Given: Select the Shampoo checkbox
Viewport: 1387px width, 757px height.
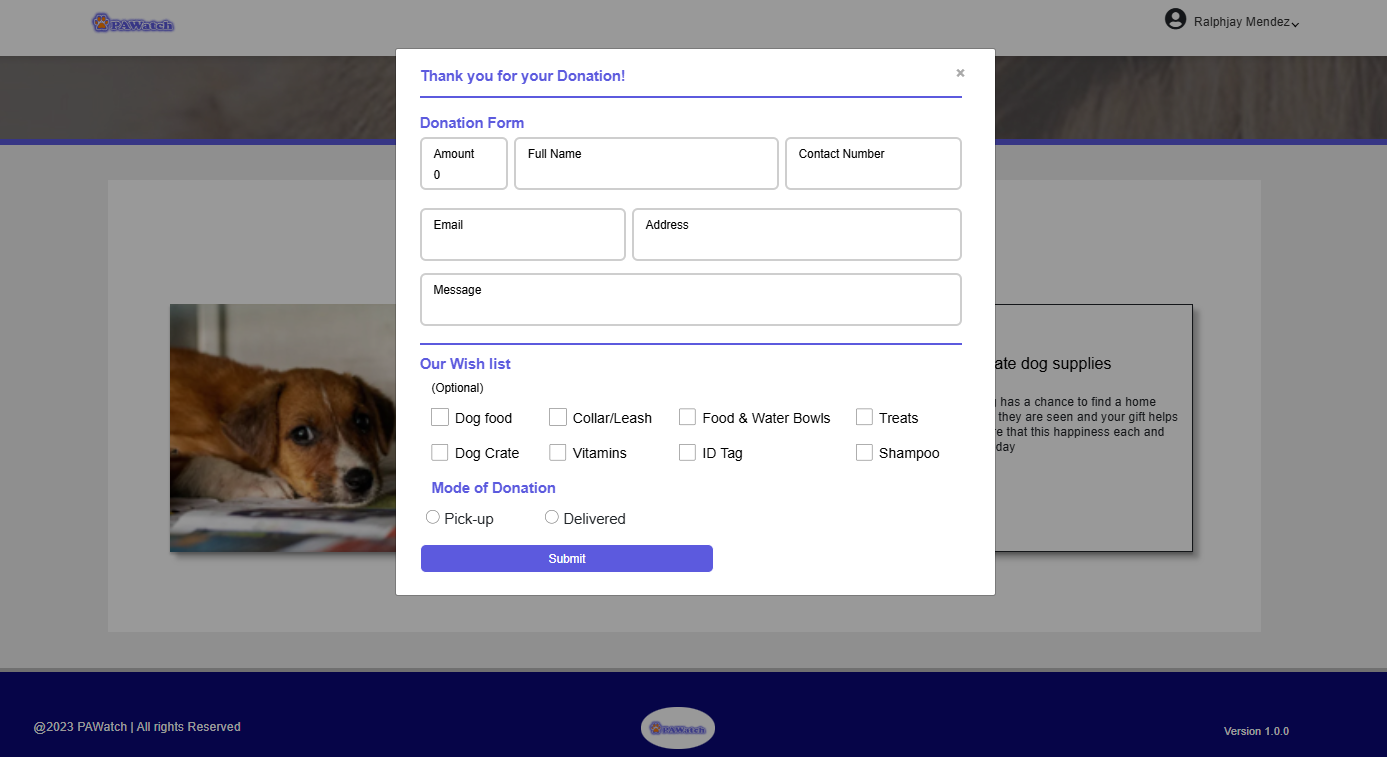Looking at the screenshot, I should point(864,452).
